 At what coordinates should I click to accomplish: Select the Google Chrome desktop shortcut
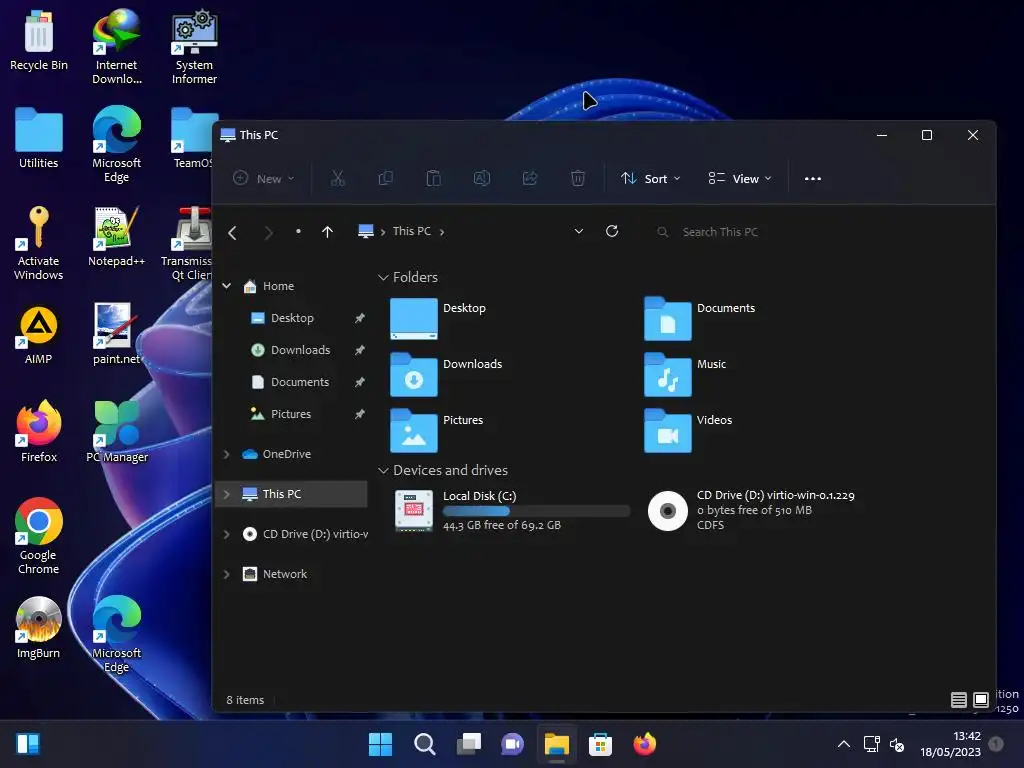tap(39, 537)
